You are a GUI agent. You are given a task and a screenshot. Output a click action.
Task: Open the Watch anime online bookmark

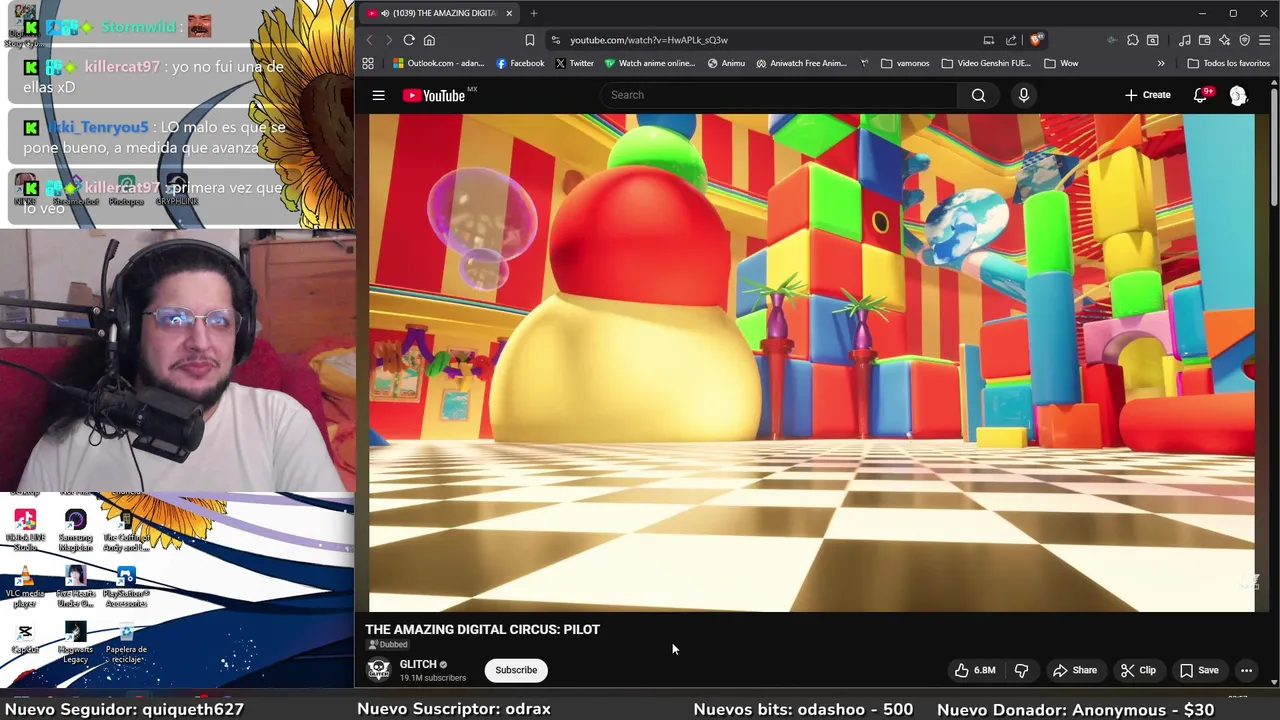(x=650, y=63)
